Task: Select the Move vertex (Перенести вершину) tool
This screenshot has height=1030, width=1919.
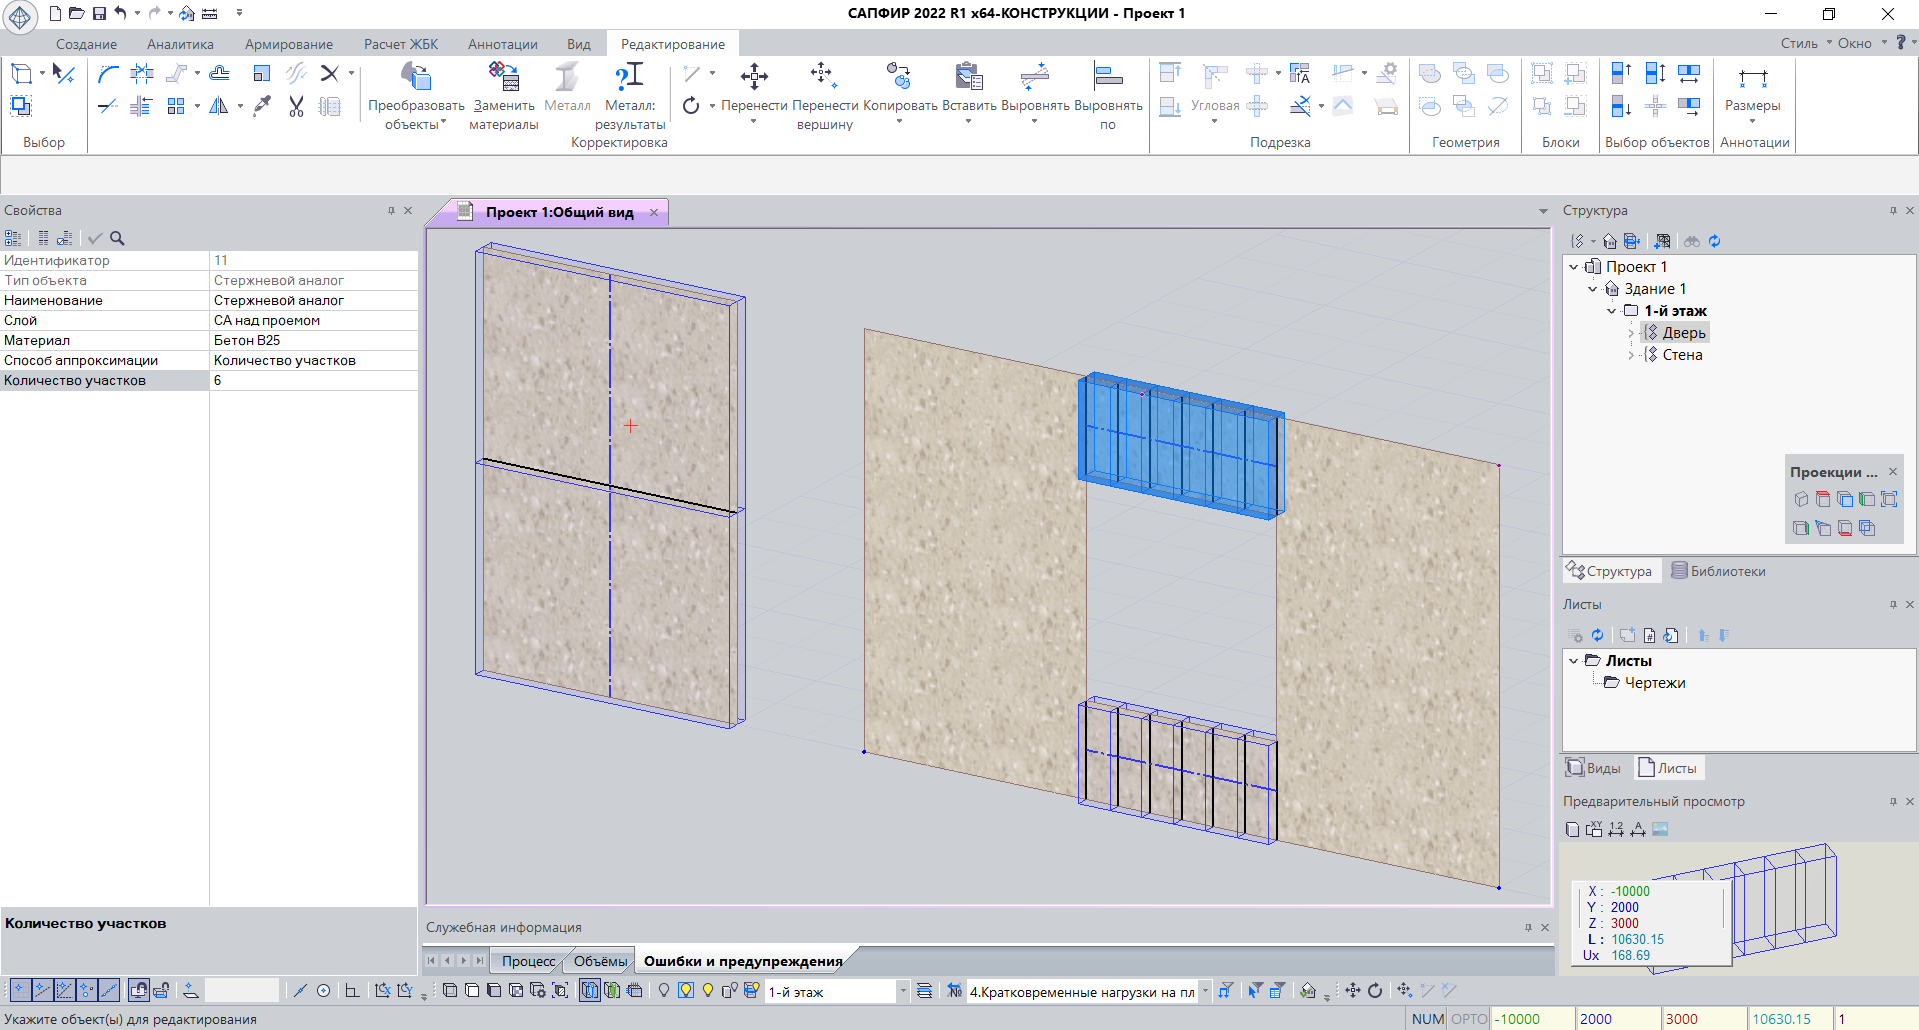Action: tap(823, 76)
